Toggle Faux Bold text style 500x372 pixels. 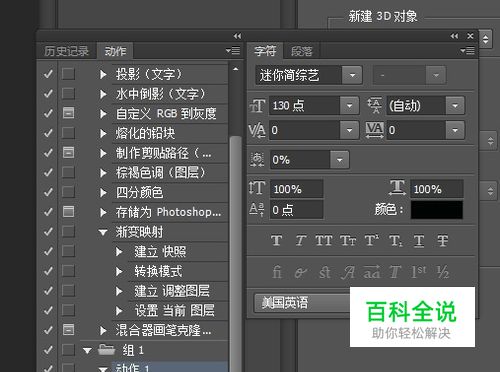tap(276, 240)
